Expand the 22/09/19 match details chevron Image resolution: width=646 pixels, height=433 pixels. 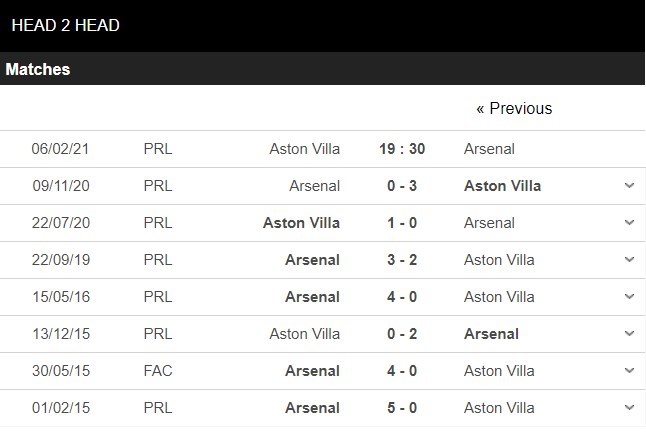point(629,260)
